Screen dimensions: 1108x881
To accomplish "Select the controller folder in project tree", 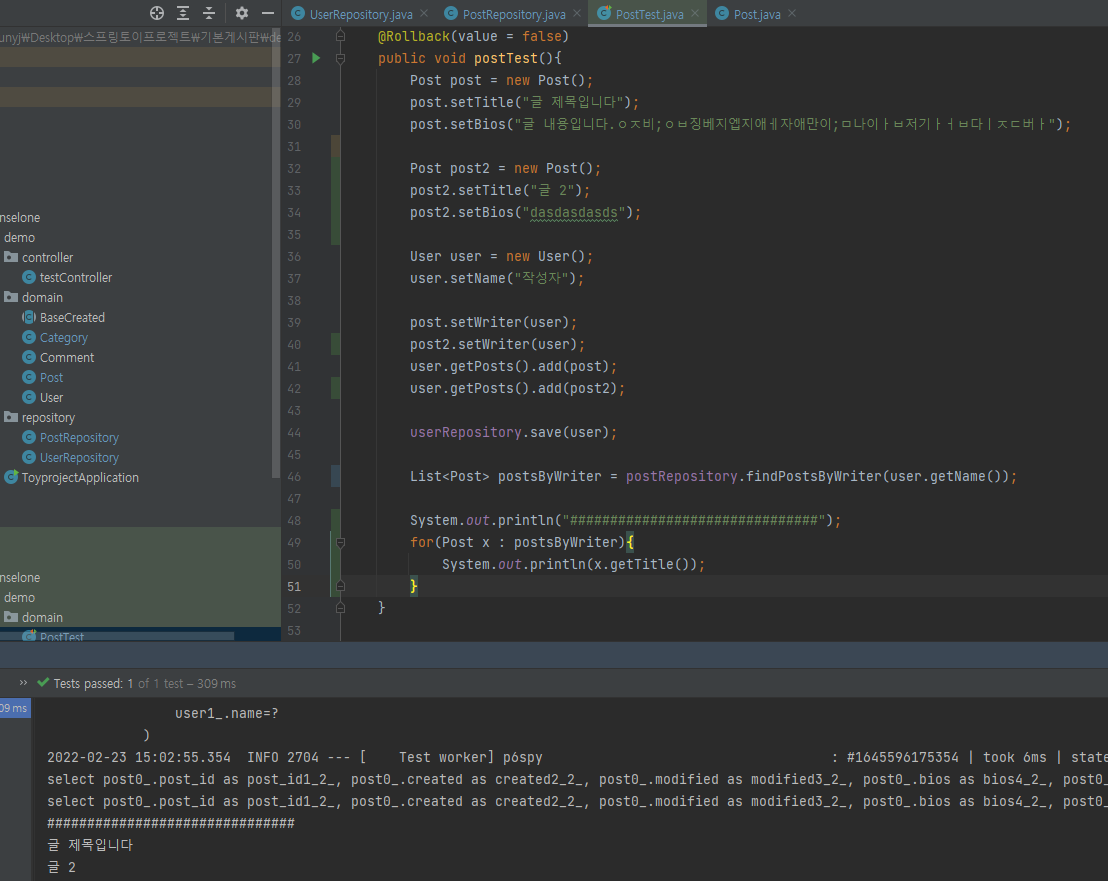I will pos(47,257).
